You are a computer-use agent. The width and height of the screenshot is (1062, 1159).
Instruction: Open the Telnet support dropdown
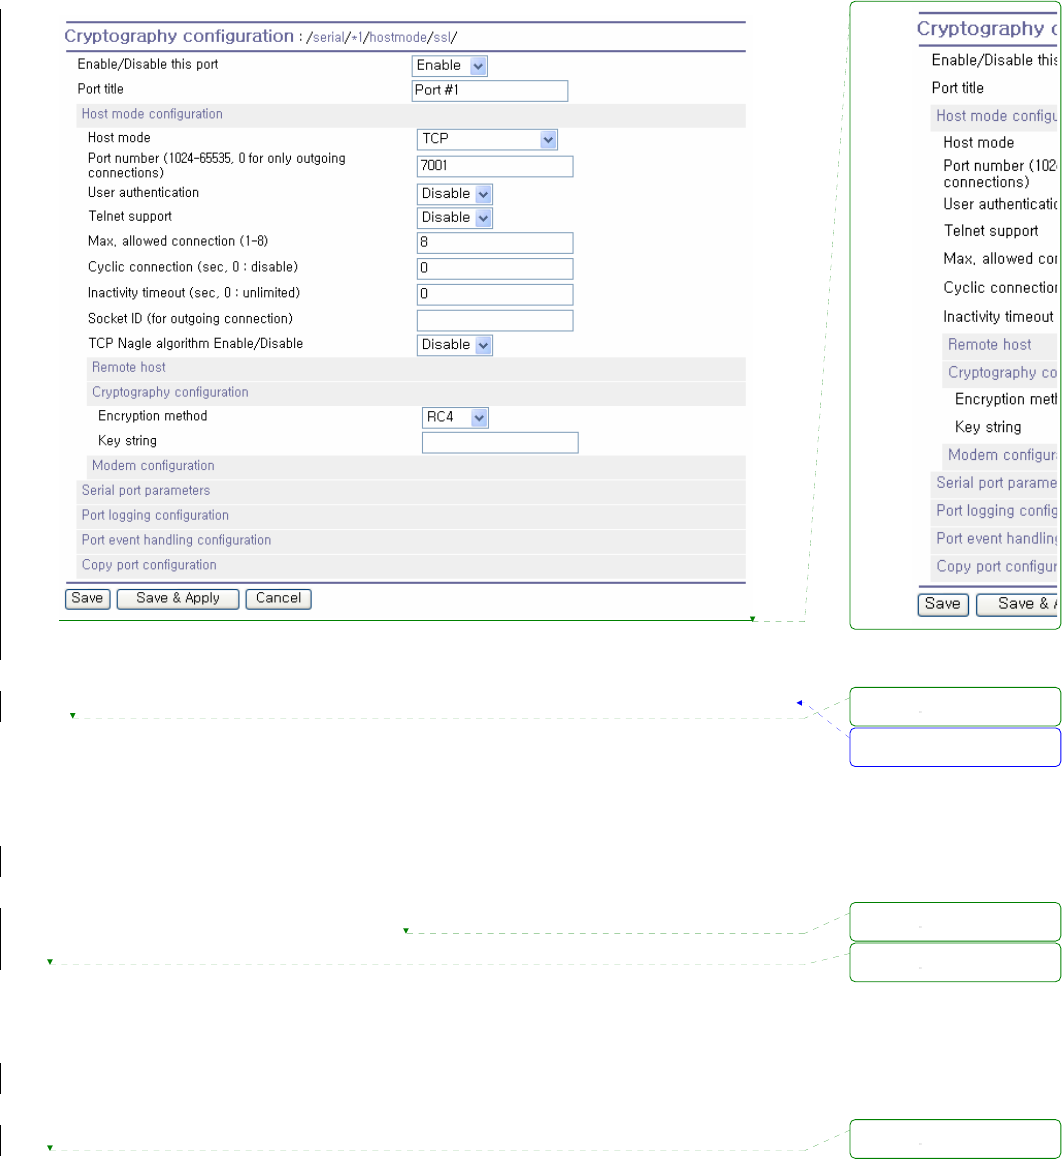[455, 218]
